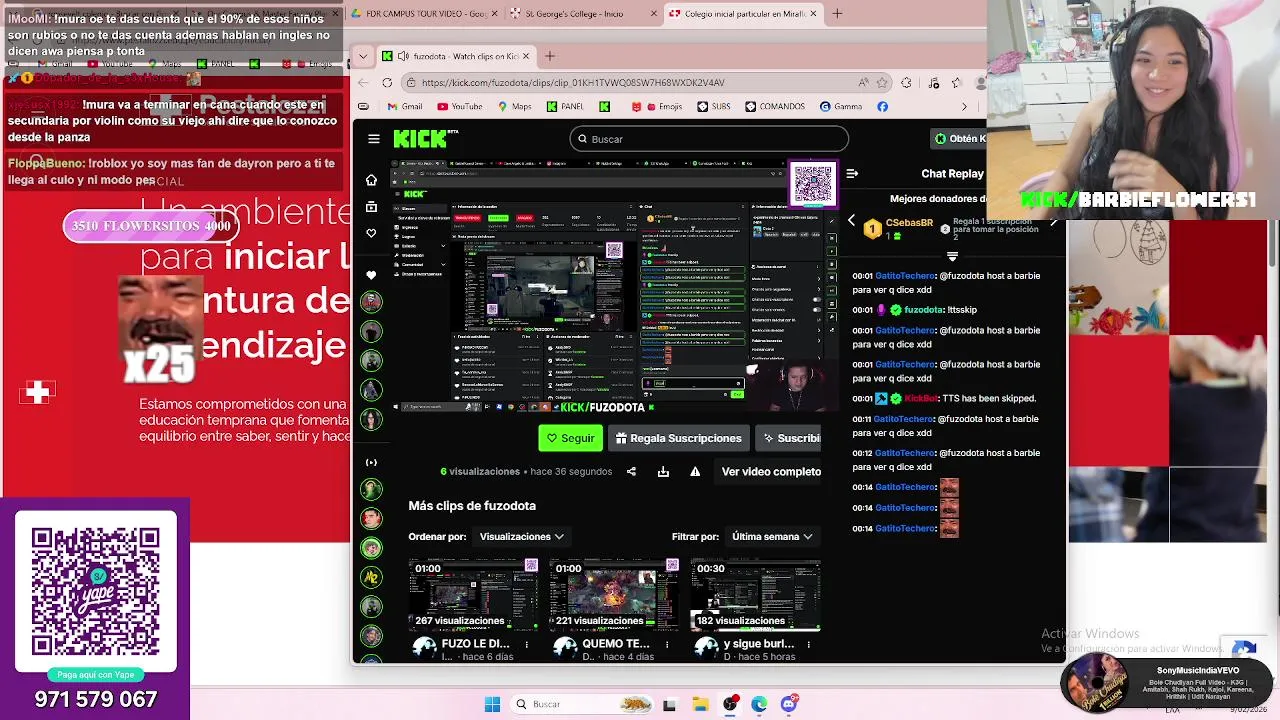Click the Obtén Kick button

coord(958,139)
